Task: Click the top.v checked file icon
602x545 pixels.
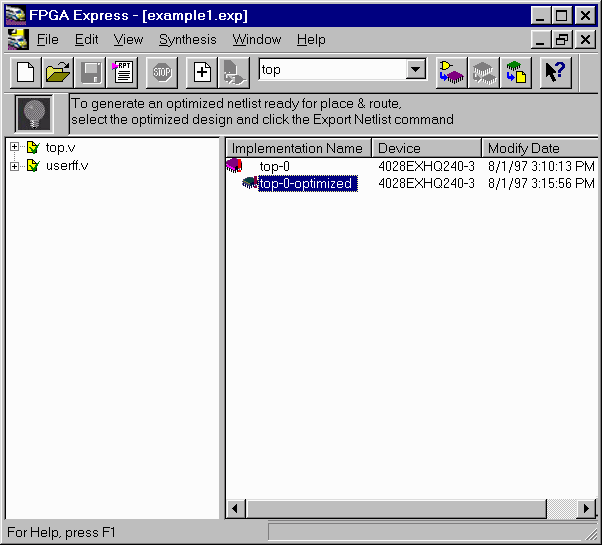Action: 33,147
